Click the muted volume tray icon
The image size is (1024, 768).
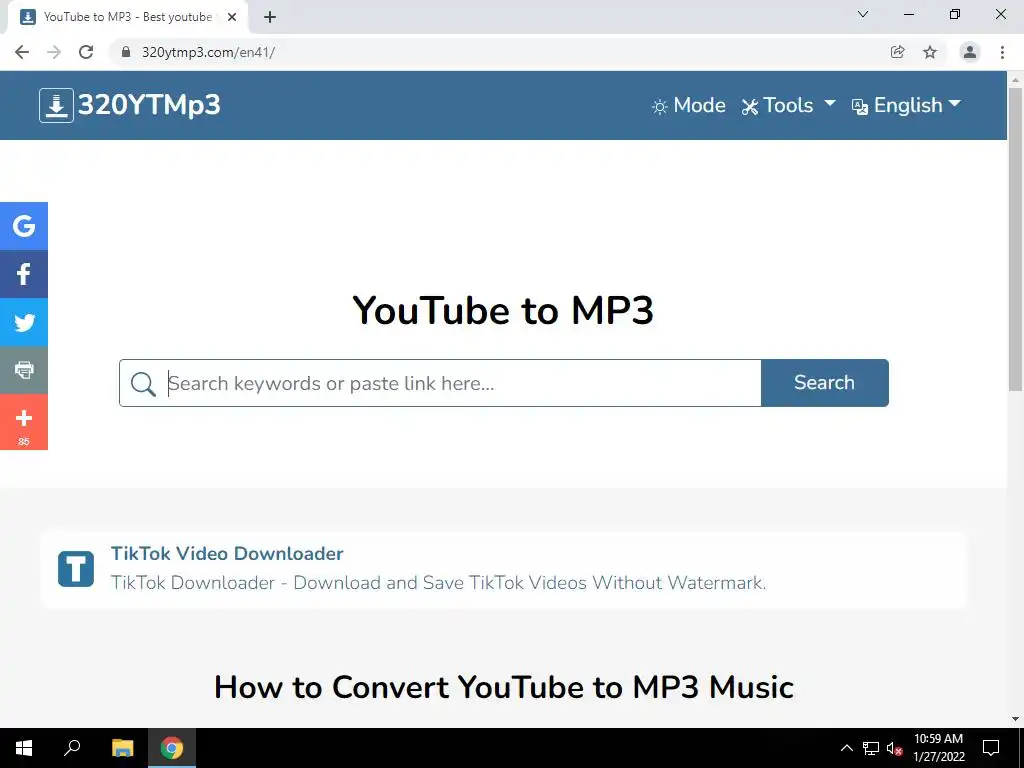tap(894, 748)
